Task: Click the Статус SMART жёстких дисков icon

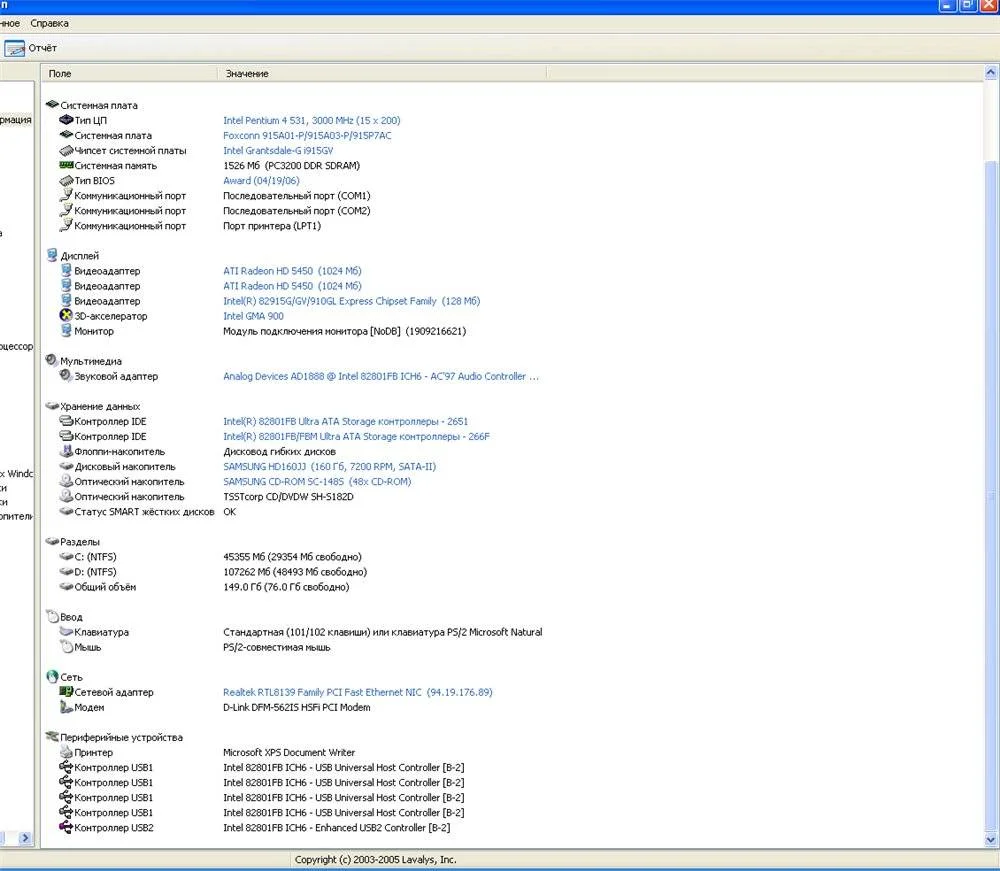Action: click(x=66, y=511)
